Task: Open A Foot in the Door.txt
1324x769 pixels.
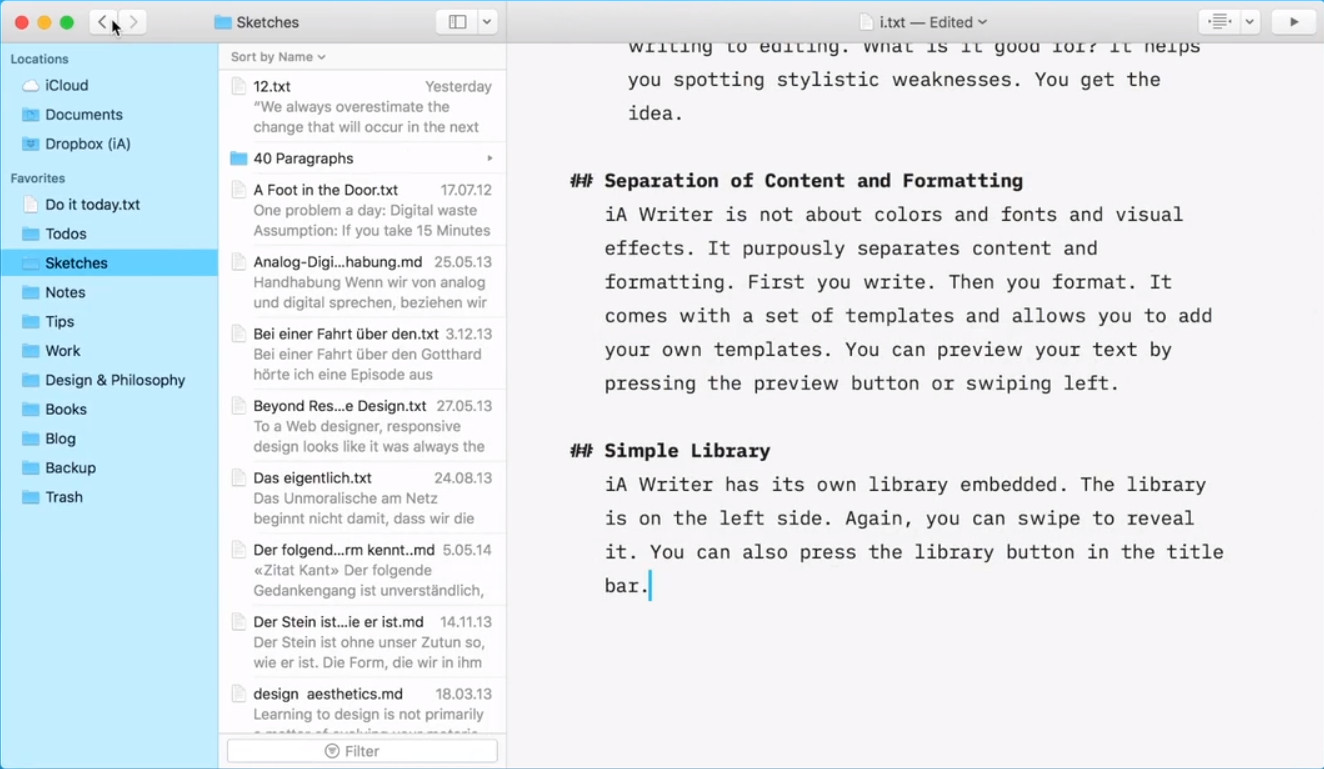Action: [x=362, y=209]
